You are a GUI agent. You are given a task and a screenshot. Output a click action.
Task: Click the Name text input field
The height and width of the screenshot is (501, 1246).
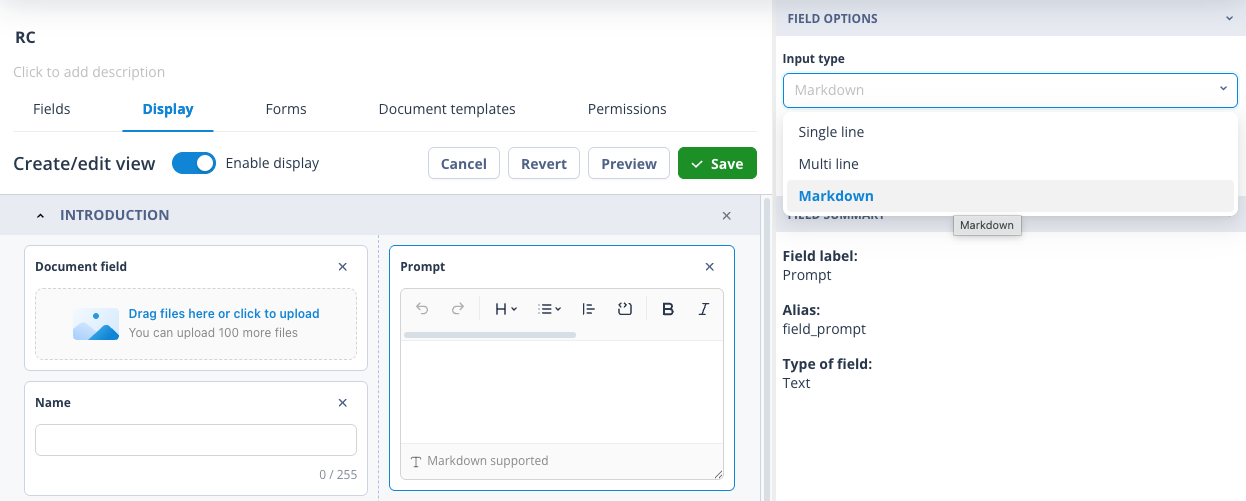[196, 440]
